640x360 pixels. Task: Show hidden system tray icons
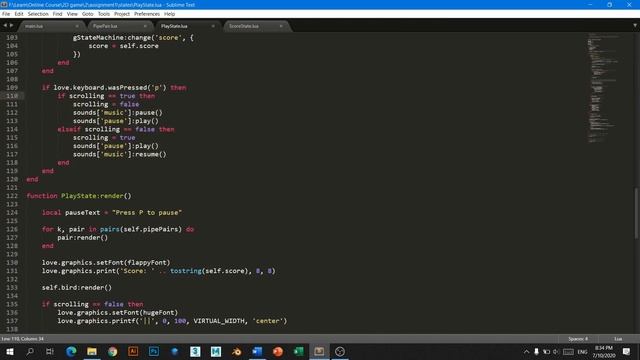pos(527,351)
